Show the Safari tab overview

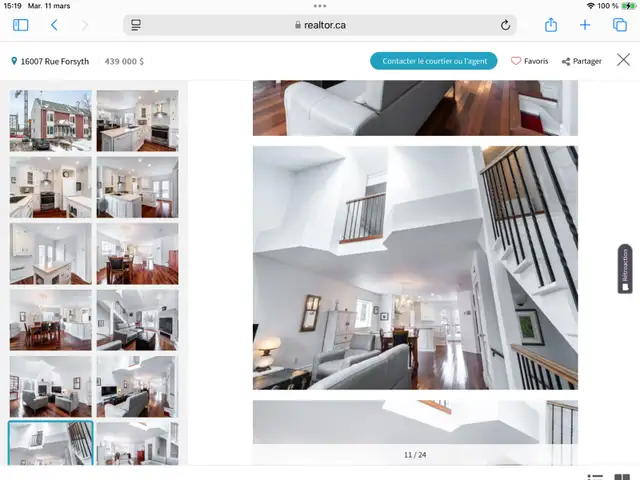pyautogui.click(x=619, y=25)
